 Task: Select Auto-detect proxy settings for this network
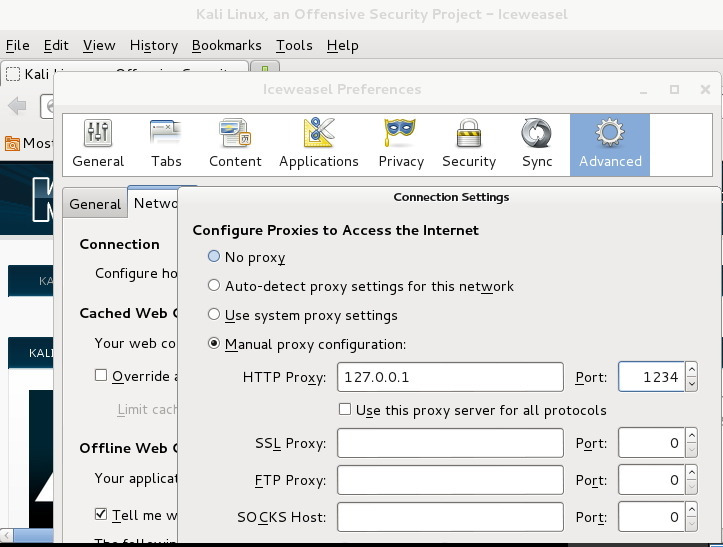click(213, 285)
